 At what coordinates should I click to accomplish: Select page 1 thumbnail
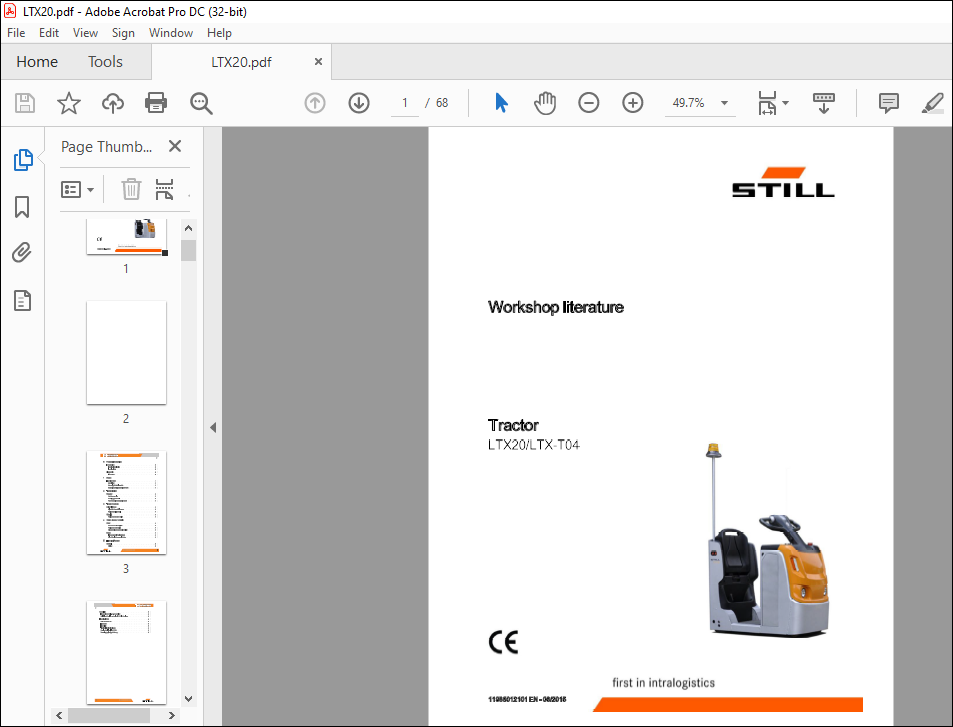point(126,237)
